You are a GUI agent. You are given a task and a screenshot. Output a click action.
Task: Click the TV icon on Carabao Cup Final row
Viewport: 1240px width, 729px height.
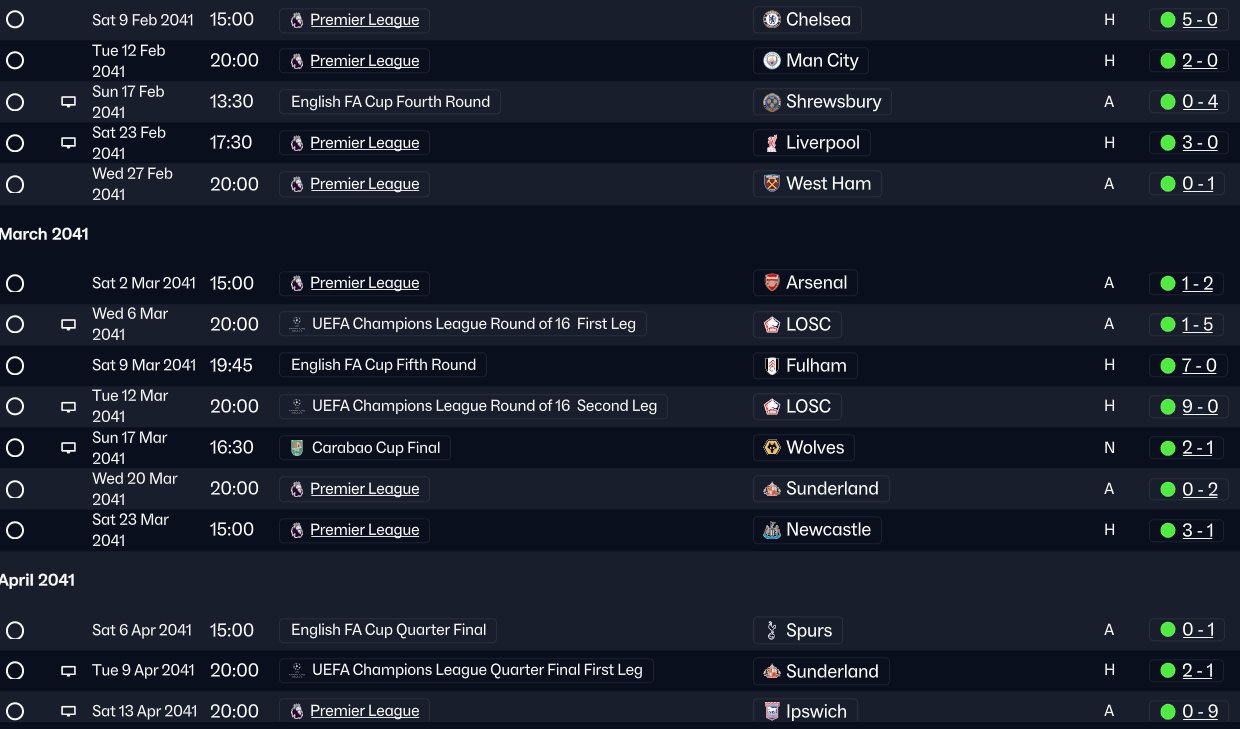(68, 448)
